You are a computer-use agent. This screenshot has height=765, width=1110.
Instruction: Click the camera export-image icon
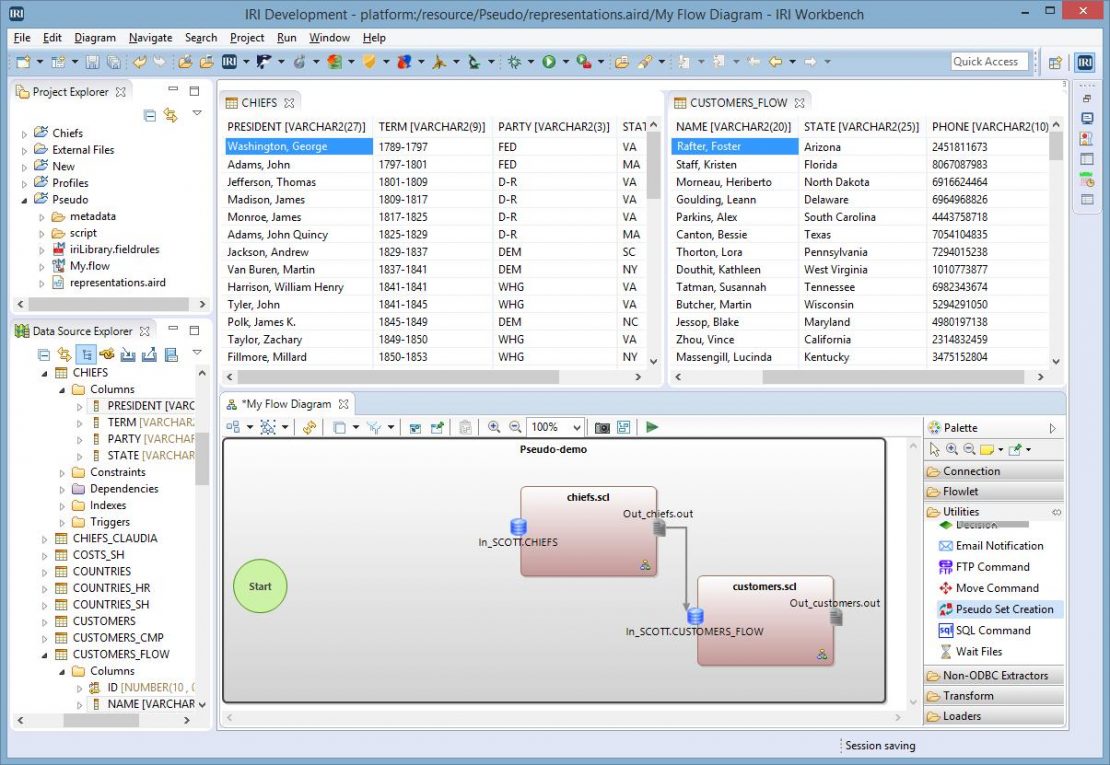coord(602,427)
